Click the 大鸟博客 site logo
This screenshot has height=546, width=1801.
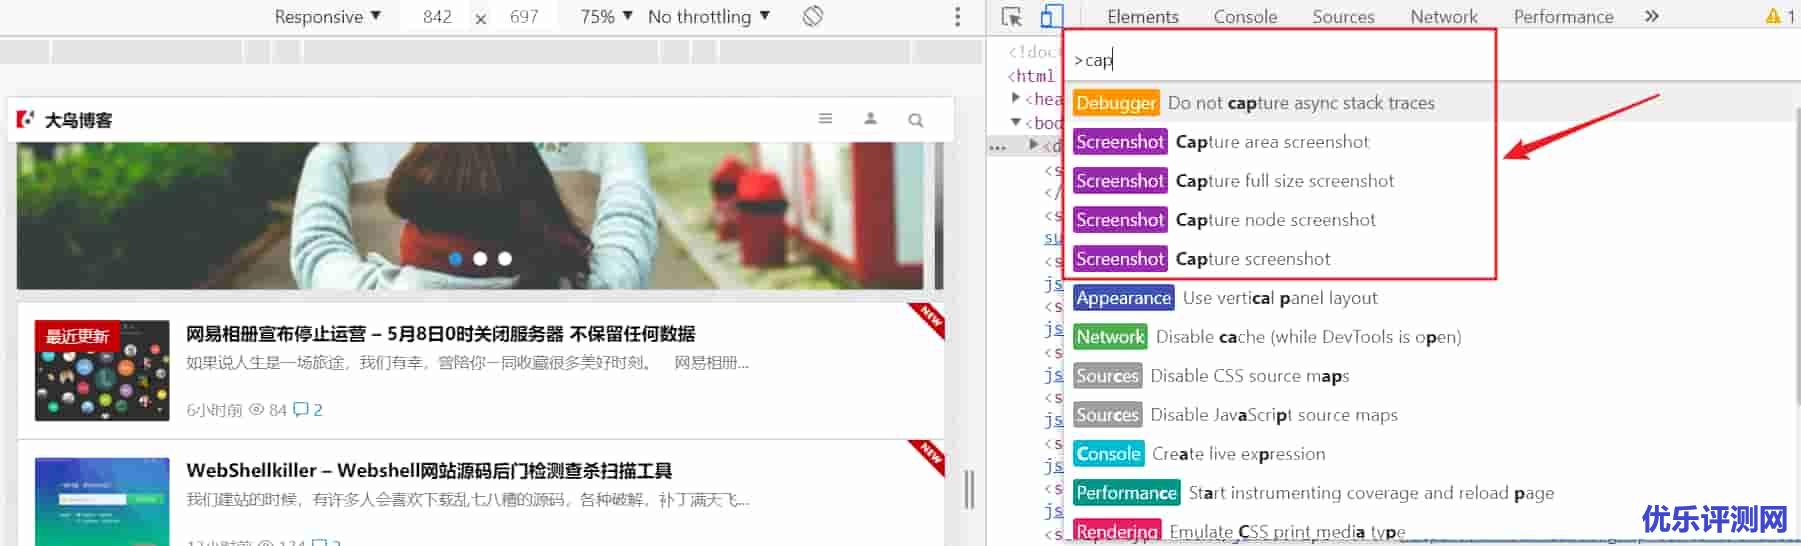point(65,120)
